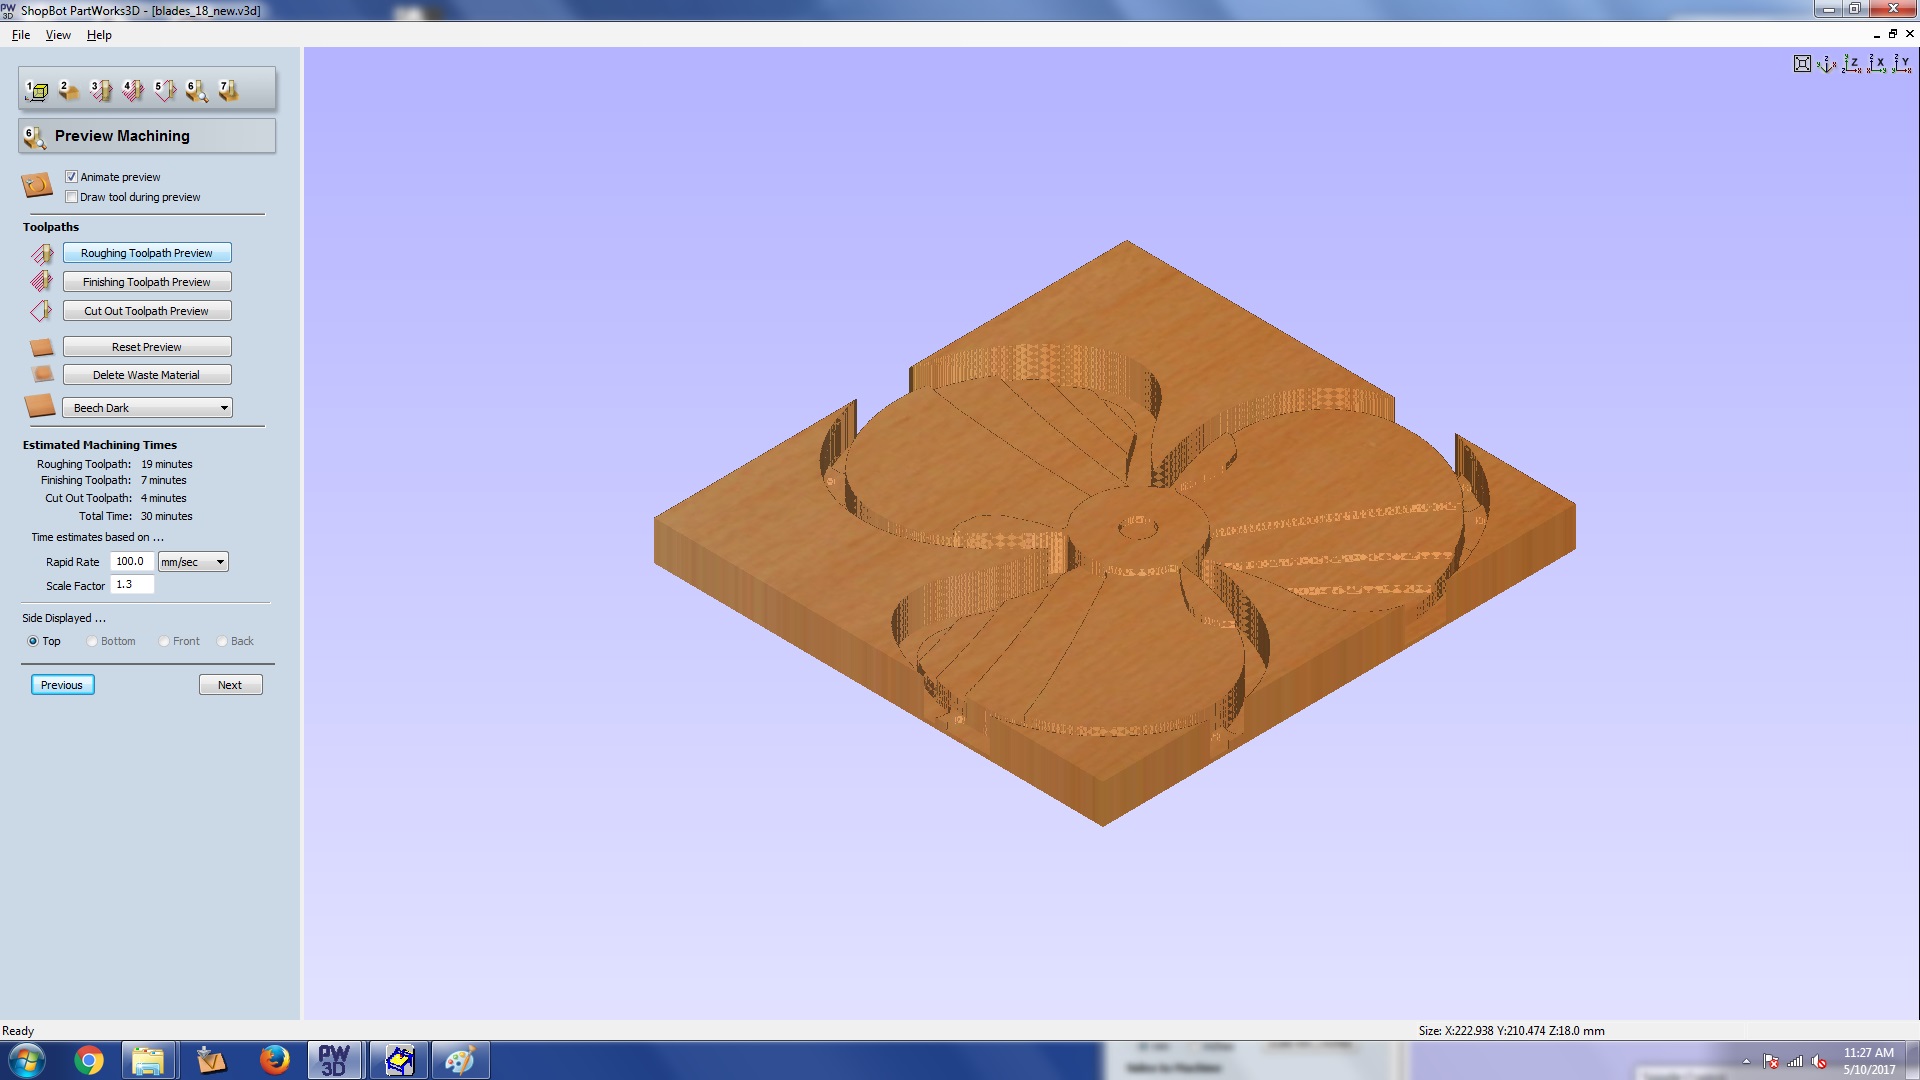Zoom to fit the 3D view
The image size is (1920, 1080).
(1802, 64)
